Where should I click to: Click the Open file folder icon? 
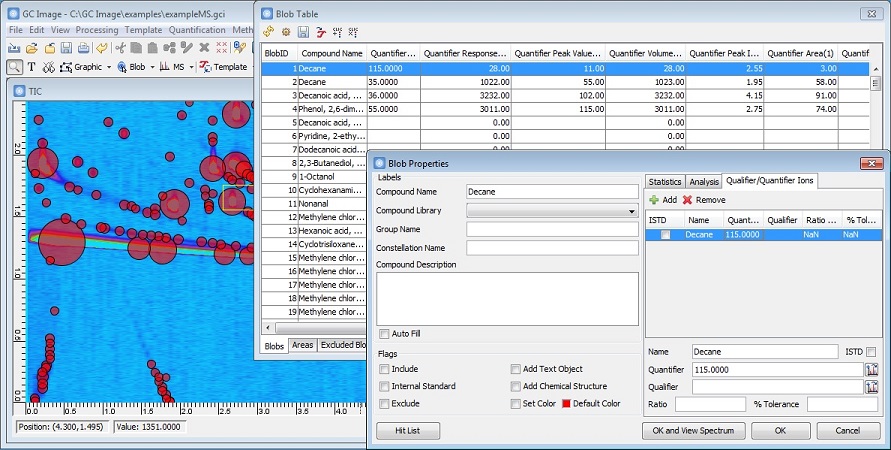[x=32, y=48]
